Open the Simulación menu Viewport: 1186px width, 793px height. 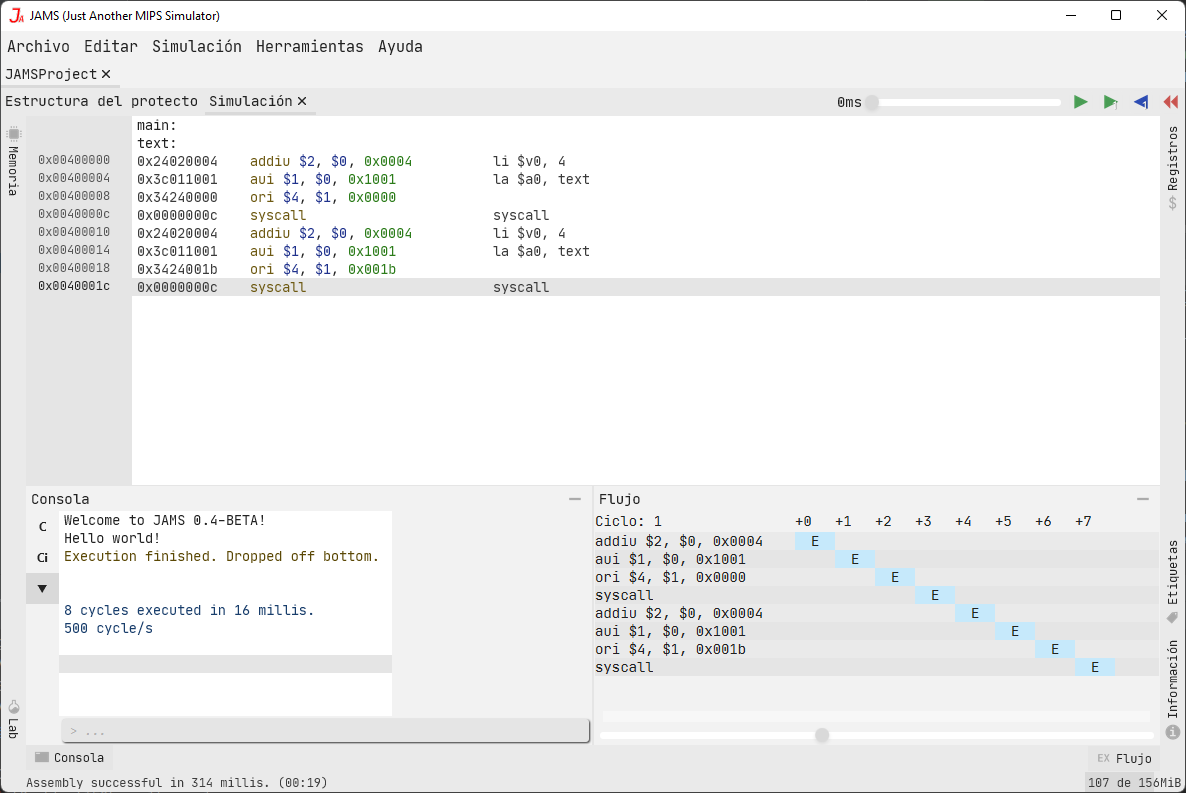196,46
